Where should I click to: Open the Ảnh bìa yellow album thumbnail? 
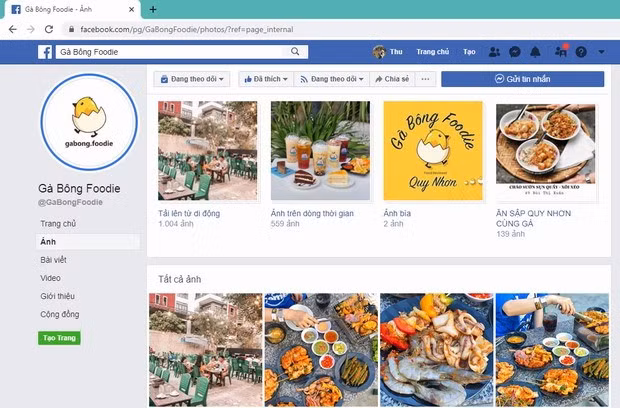pos(433,151)
